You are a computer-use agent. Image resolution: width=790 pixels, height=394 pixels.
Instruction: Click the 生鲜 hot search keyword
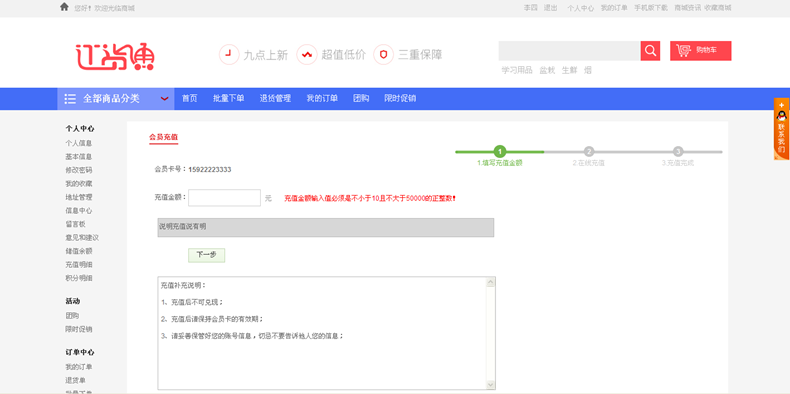pyautogui.click(x=569, y=71)
